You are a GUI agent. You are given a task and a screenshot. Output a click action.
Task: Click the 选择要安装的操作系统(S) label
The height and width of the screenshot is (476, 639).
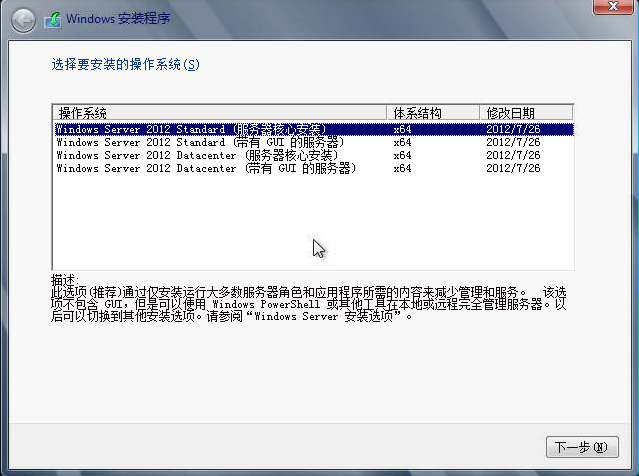click(x=125, y=64)
